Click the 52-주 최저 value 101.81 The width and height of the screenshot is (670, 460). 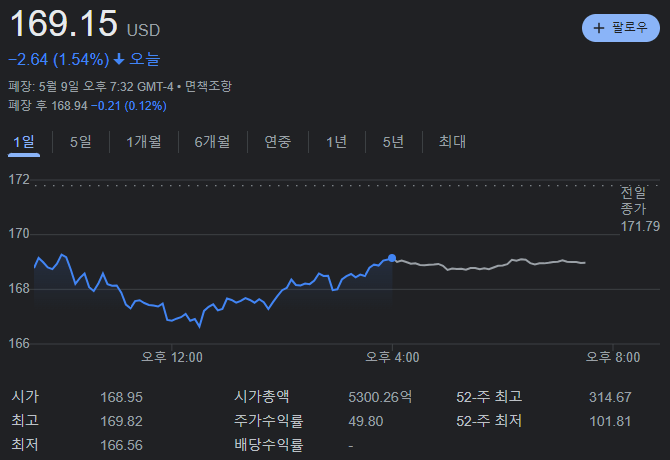pyautogui.click(x=610, y=421)
